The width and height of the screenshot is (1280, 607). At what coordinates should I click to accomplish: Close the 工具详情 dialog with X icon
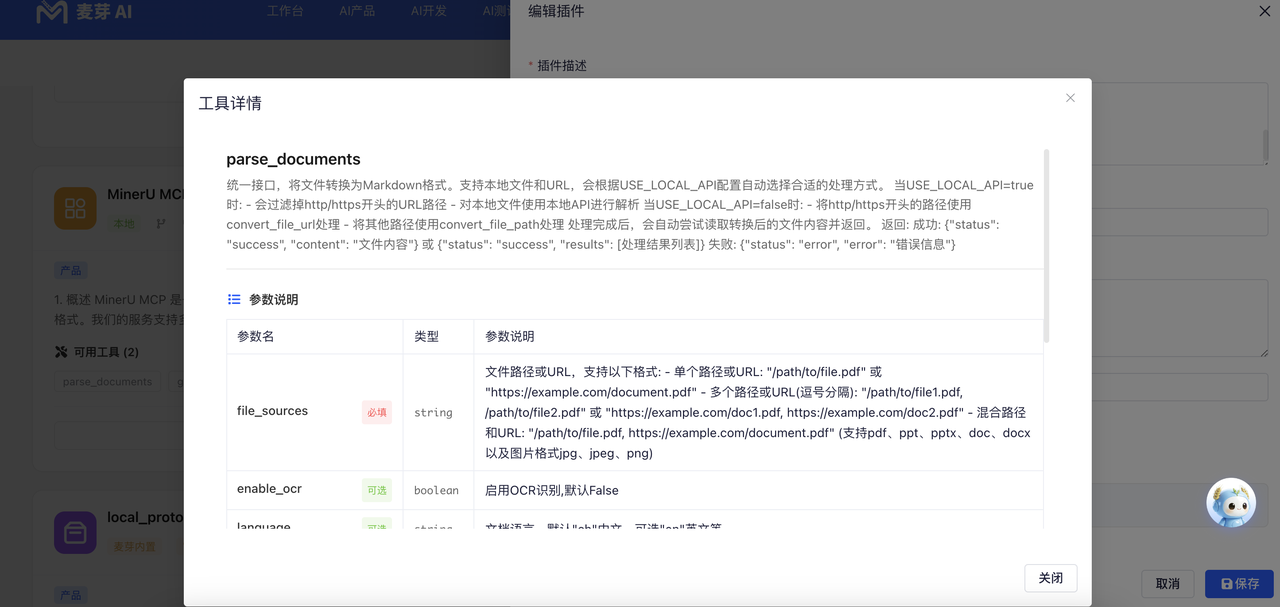[x=1070, y=98]
